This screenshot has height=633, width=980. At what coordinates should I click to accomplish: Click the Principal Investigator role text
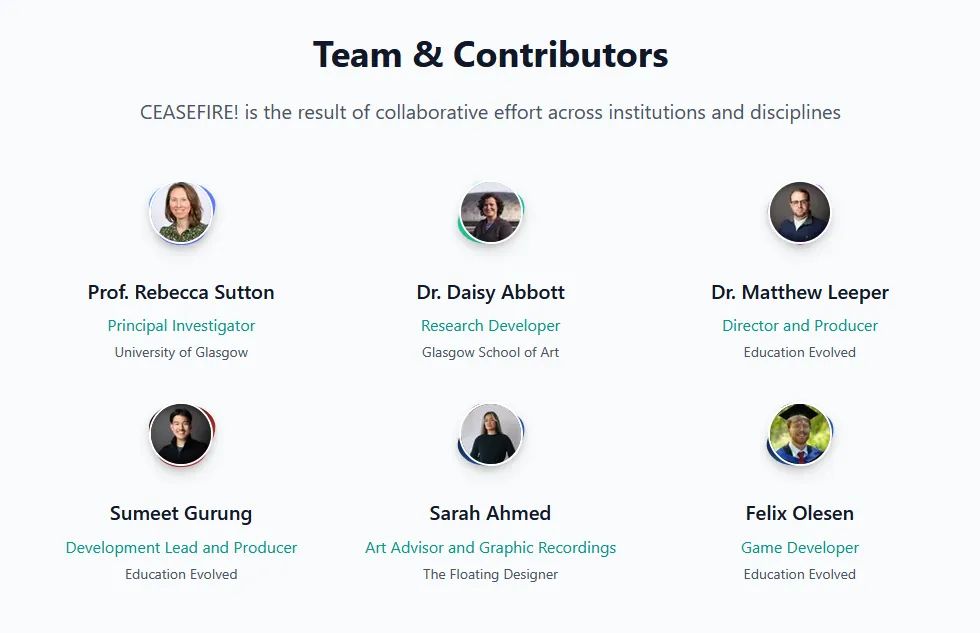181,326
